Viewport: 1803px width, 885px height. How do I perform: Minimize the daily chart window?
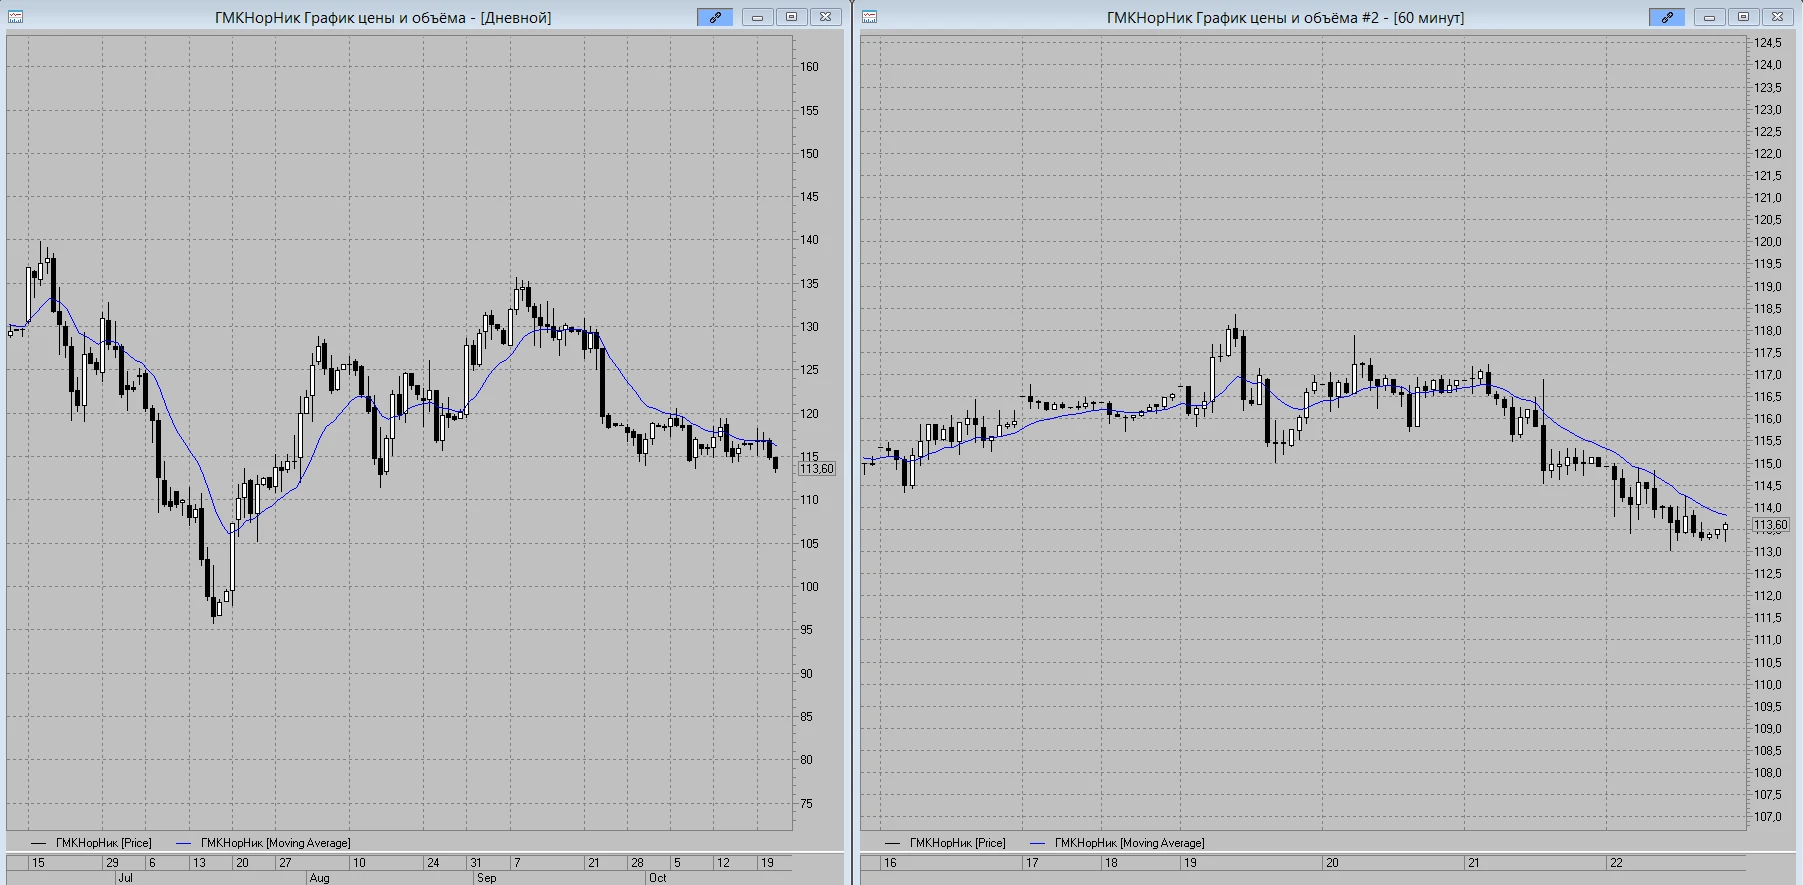click(758, 17)
